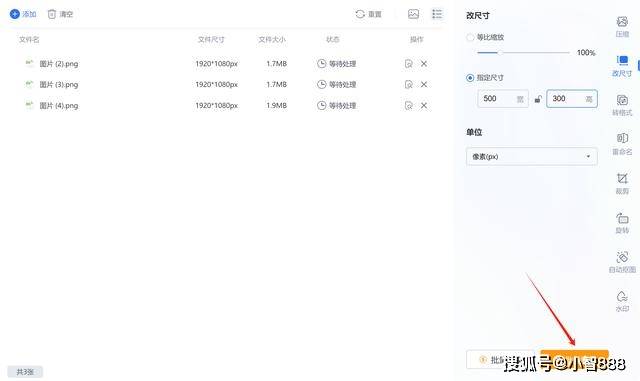Click the 文件名 column header
This screenshot has width=640, height=381.
point(29,40)
